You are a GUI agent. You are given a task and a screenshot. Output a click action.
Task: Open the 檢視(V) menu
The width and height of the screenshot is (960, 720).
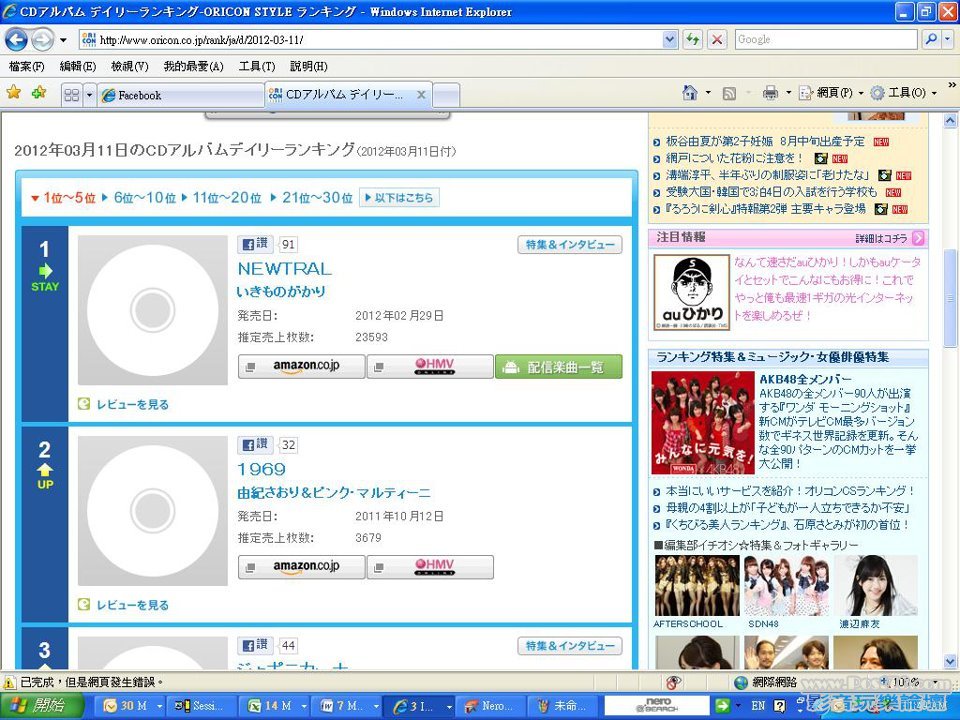click(x=130, y=67)
